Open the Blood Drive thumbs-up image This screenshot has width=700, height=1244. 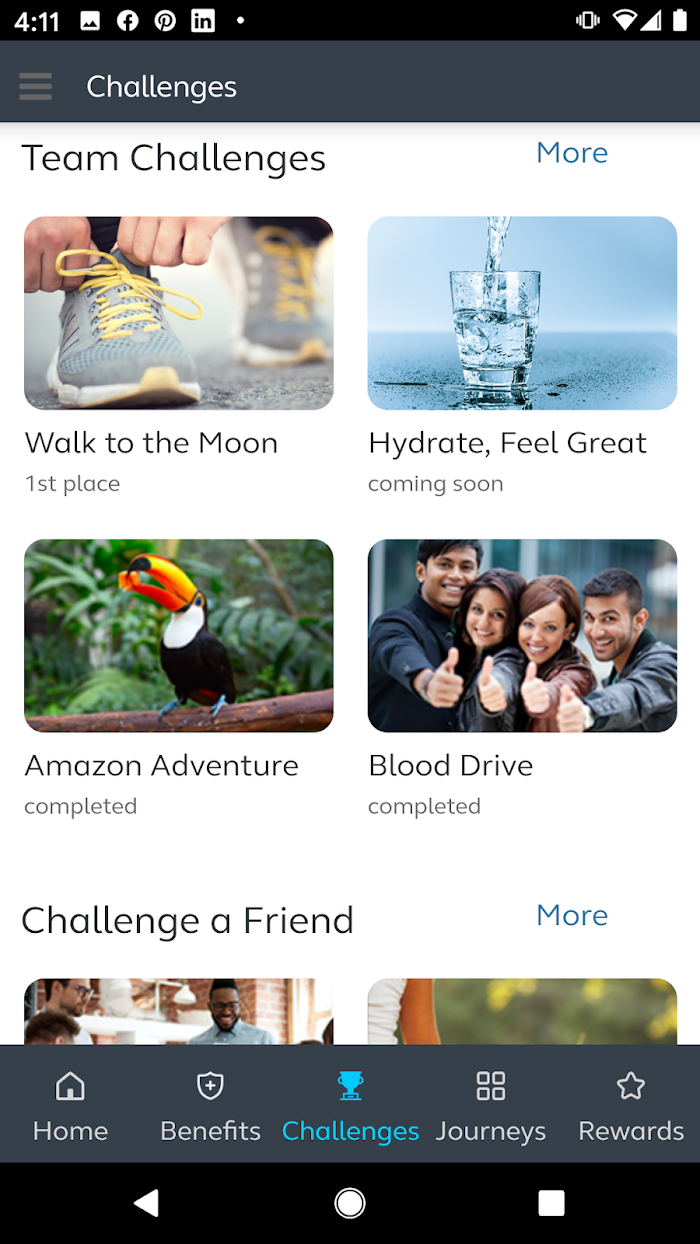522,636
